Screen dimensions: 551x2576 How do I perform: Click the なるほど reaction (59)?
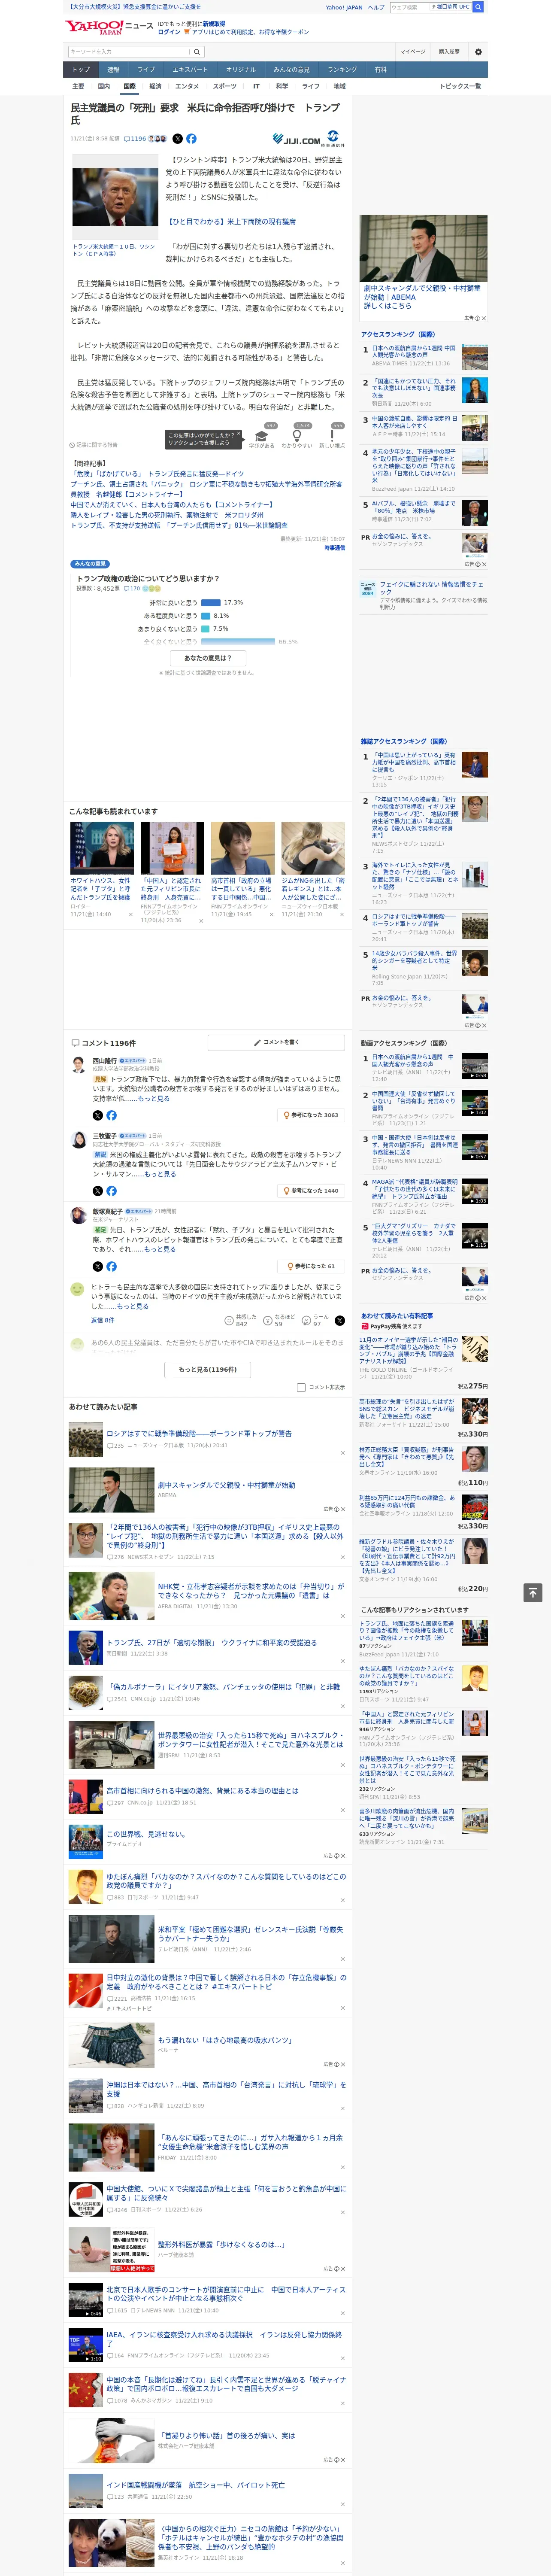click(279, 1320)
